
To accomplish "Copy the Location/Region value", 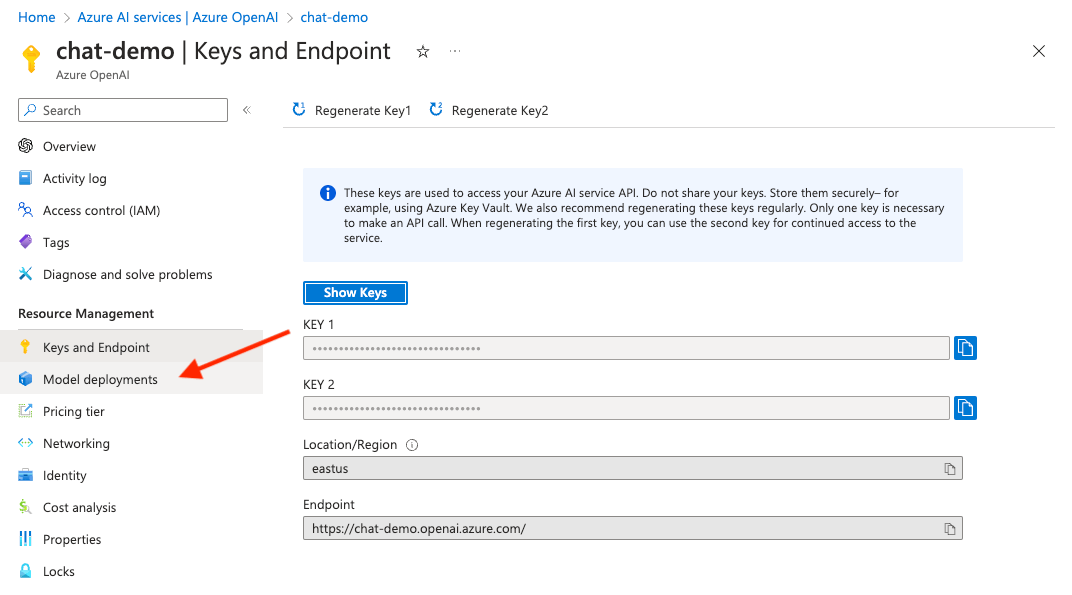I will point(950,468).
